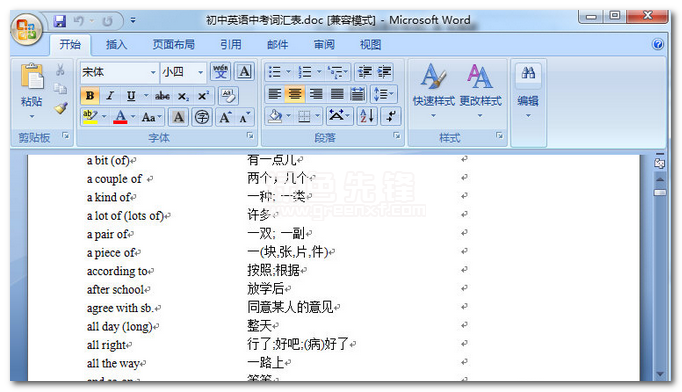Open the Change Case (Aa) menu
The image size is (682, 392).
click(x=151, y=117)
